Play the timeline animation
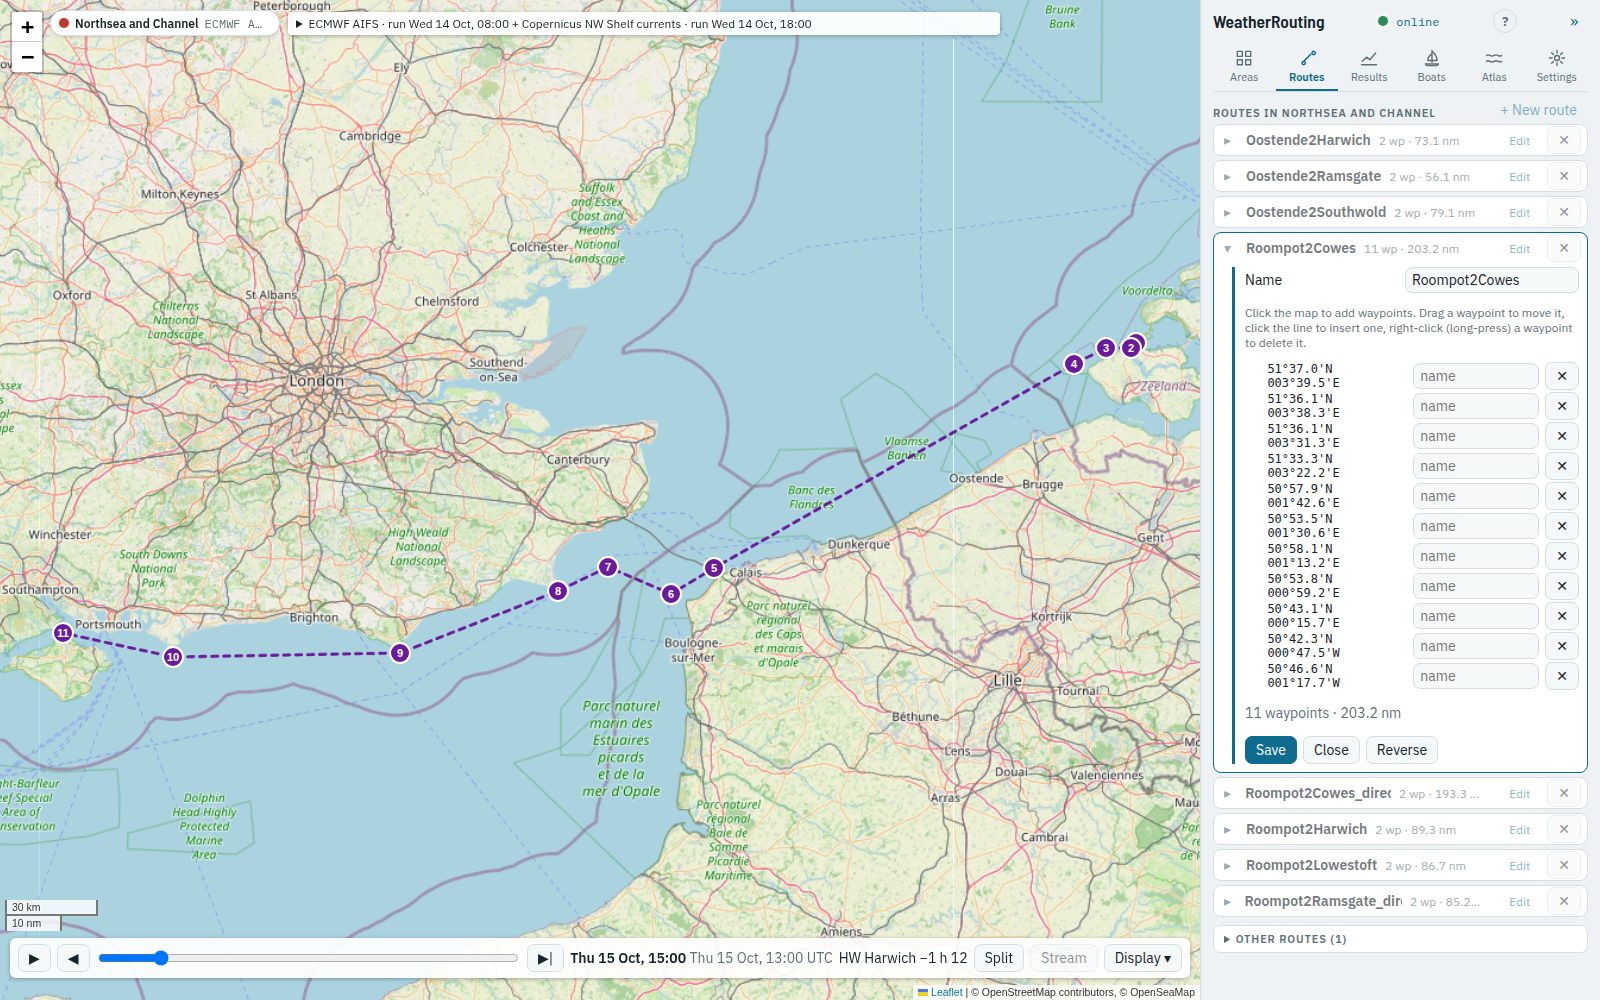 [34, 958]
